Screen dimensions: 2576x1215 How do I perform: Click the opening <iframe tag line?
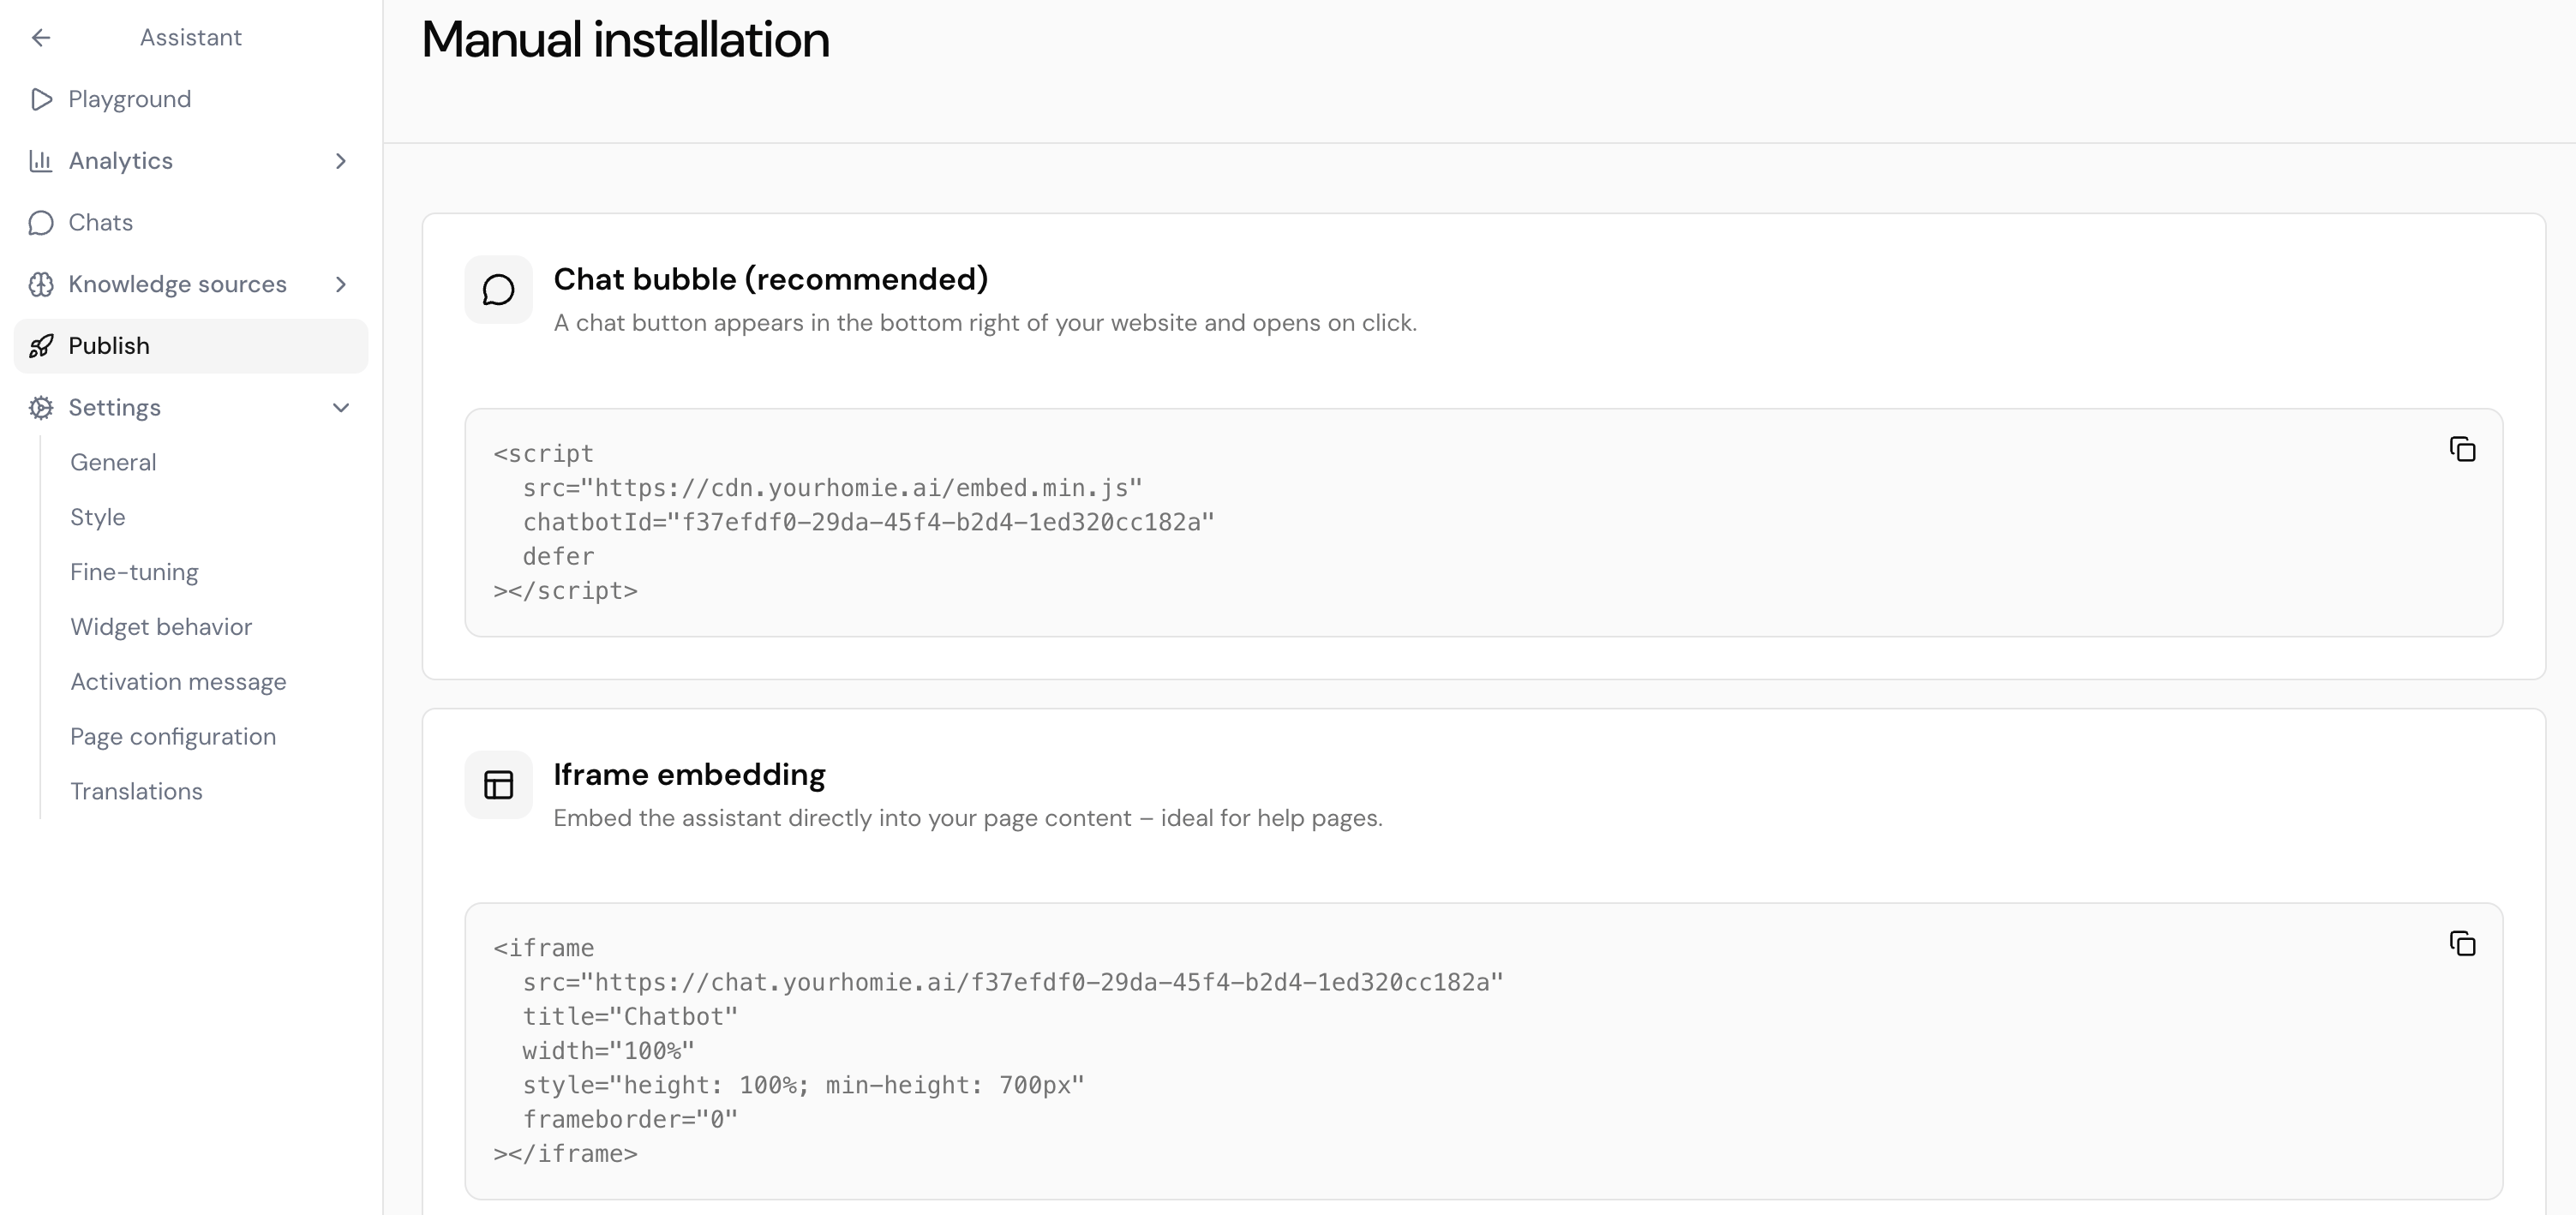click(544, 948)
